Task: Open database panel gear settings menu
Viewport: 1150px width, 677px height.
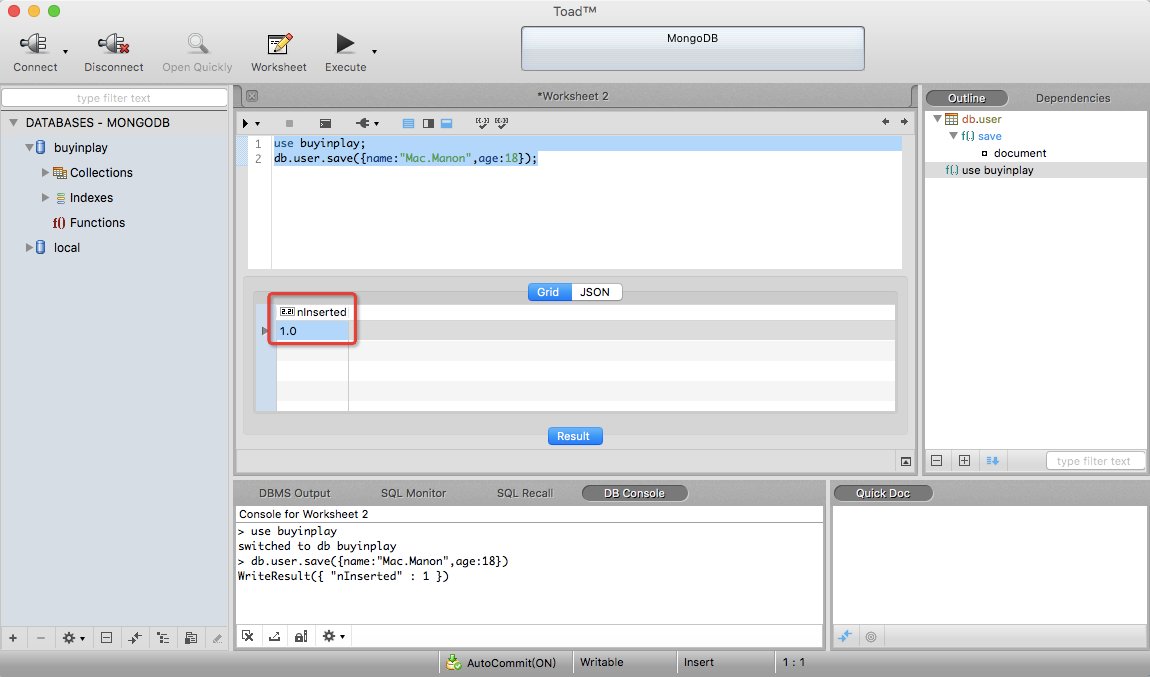Action: click(73, 638)
